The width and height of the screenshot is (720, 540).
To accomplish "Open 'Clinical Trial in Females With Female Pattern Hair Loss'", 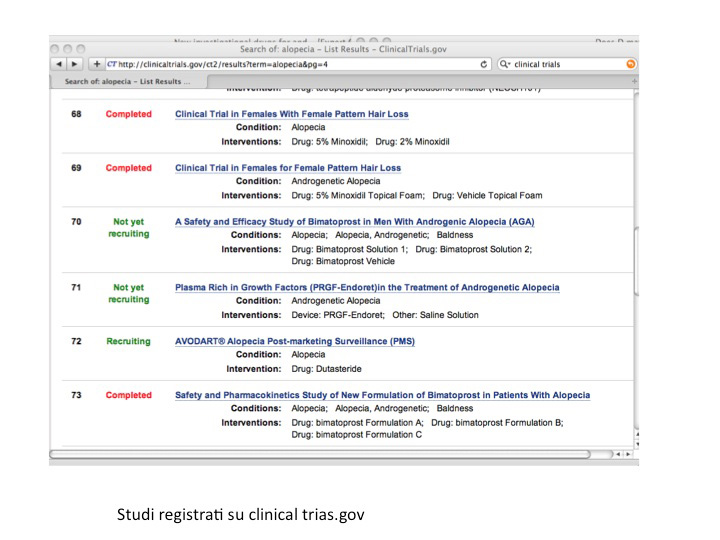I will [x=292, y=114].
